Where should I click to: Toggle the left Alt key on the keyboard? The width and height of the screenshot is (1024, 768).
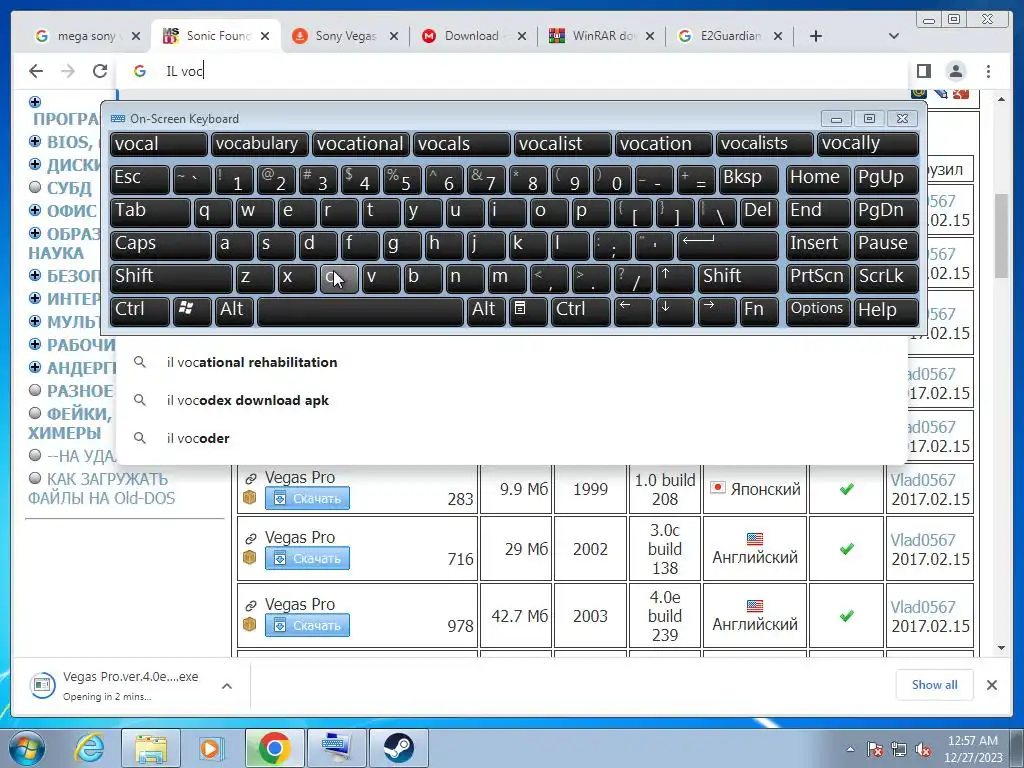click(x=234, y=311)
